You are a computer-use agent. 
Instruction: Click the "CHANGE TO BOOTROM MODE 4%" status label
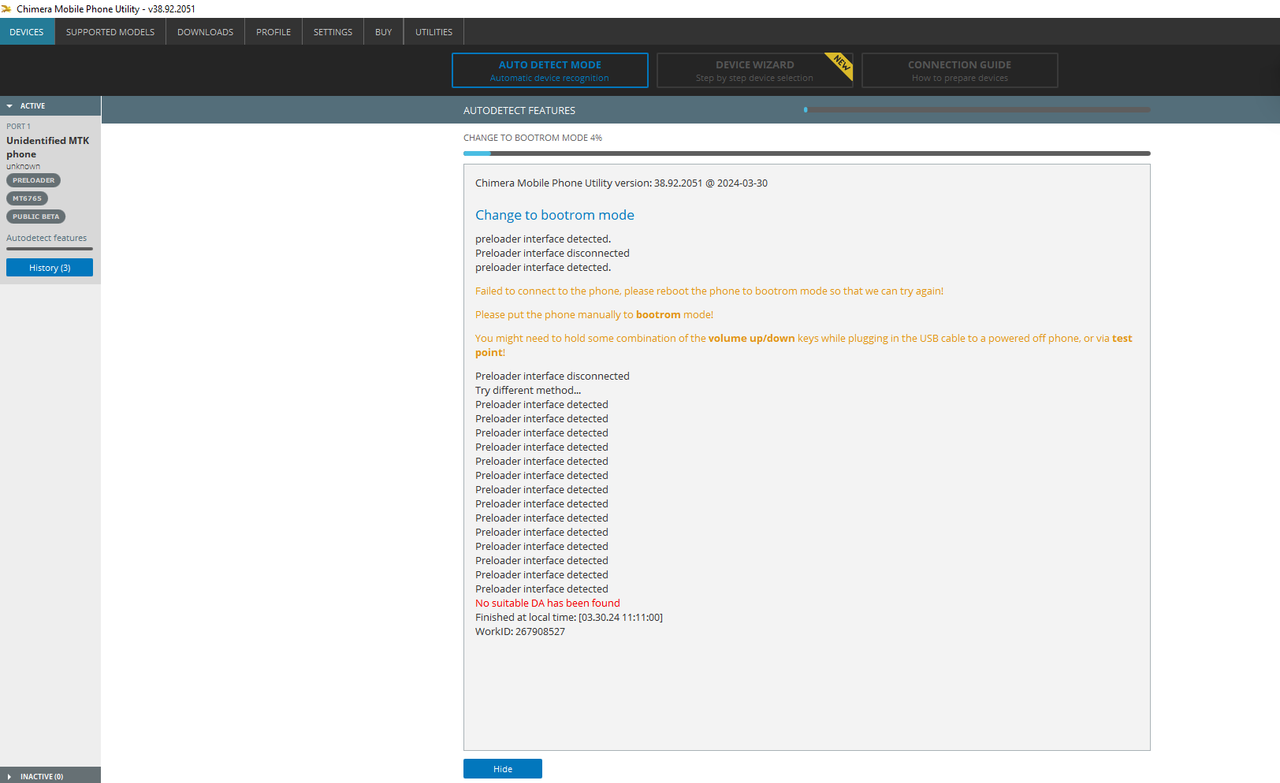tap(532, 137)
